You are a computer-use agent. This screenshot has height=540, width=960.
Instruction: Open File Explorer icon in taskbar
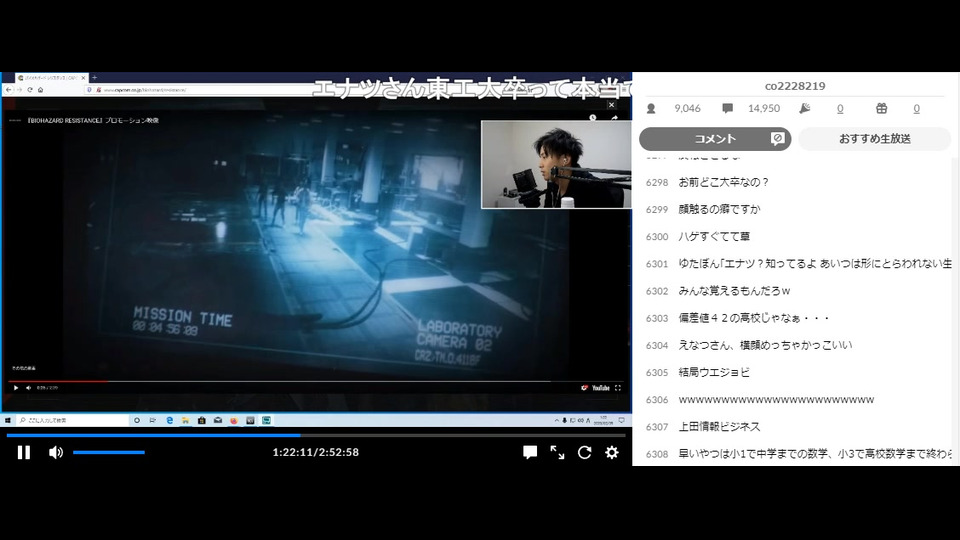click(x=186, y=421)
